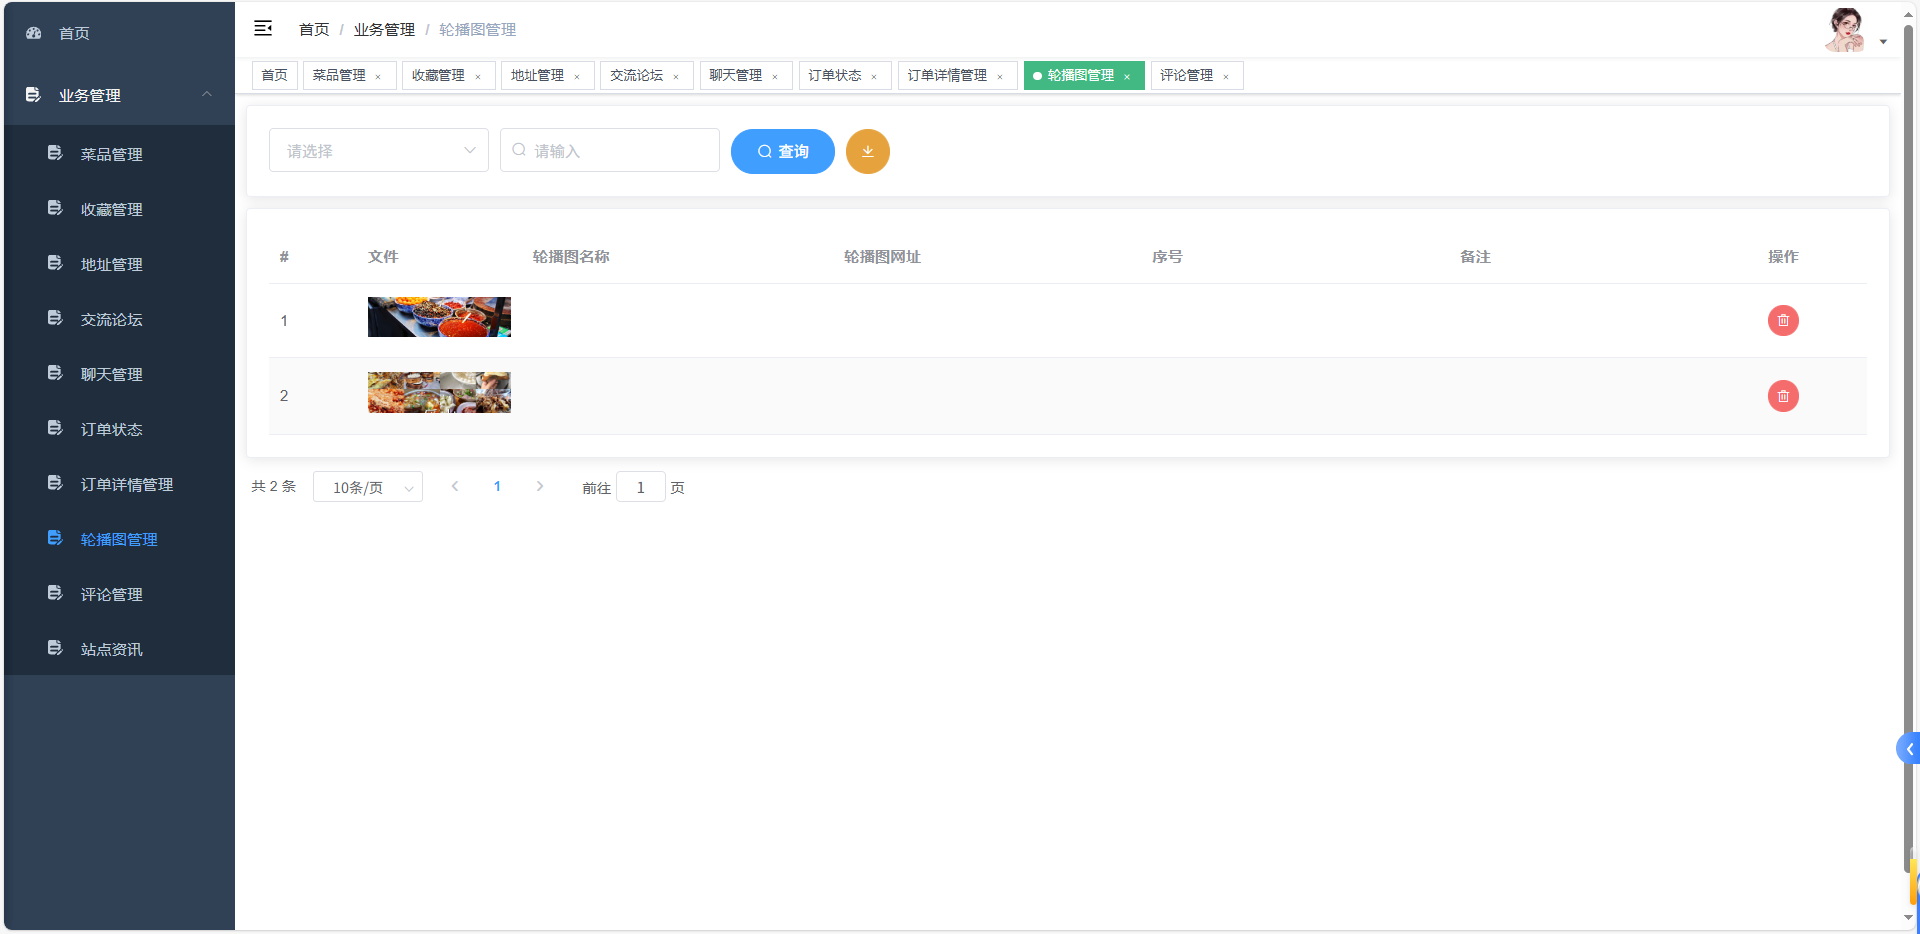This screenshot has width=1920, height=934.
Task: Click the first carousel food image thumbnail
Action: pos(439,316)
